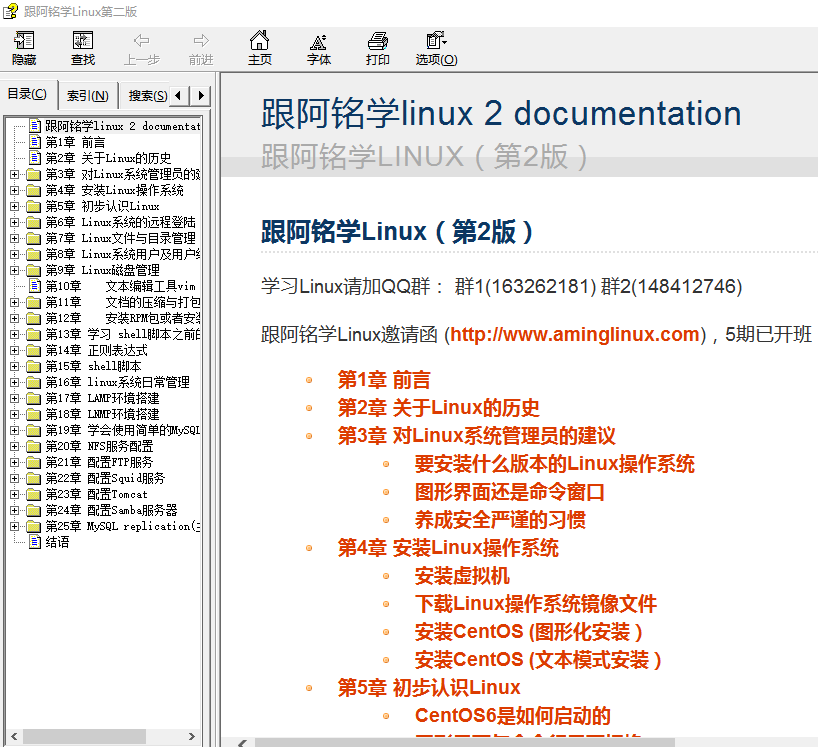The height and width of the screenshot is (747, 818).
Task: Click the left tab-scroll arrow near 搜索(S)
Action: (x=178, y=94)
